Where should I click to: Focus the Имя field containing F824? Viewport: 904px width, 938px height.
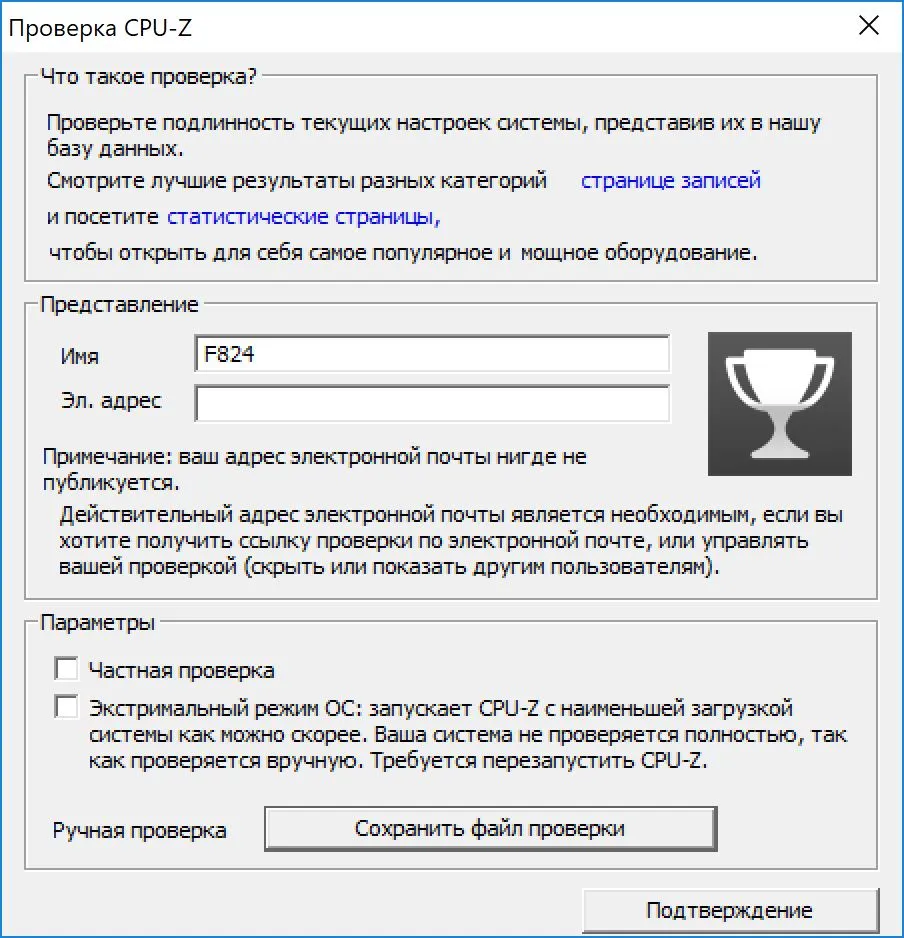[x=432, y=354]
